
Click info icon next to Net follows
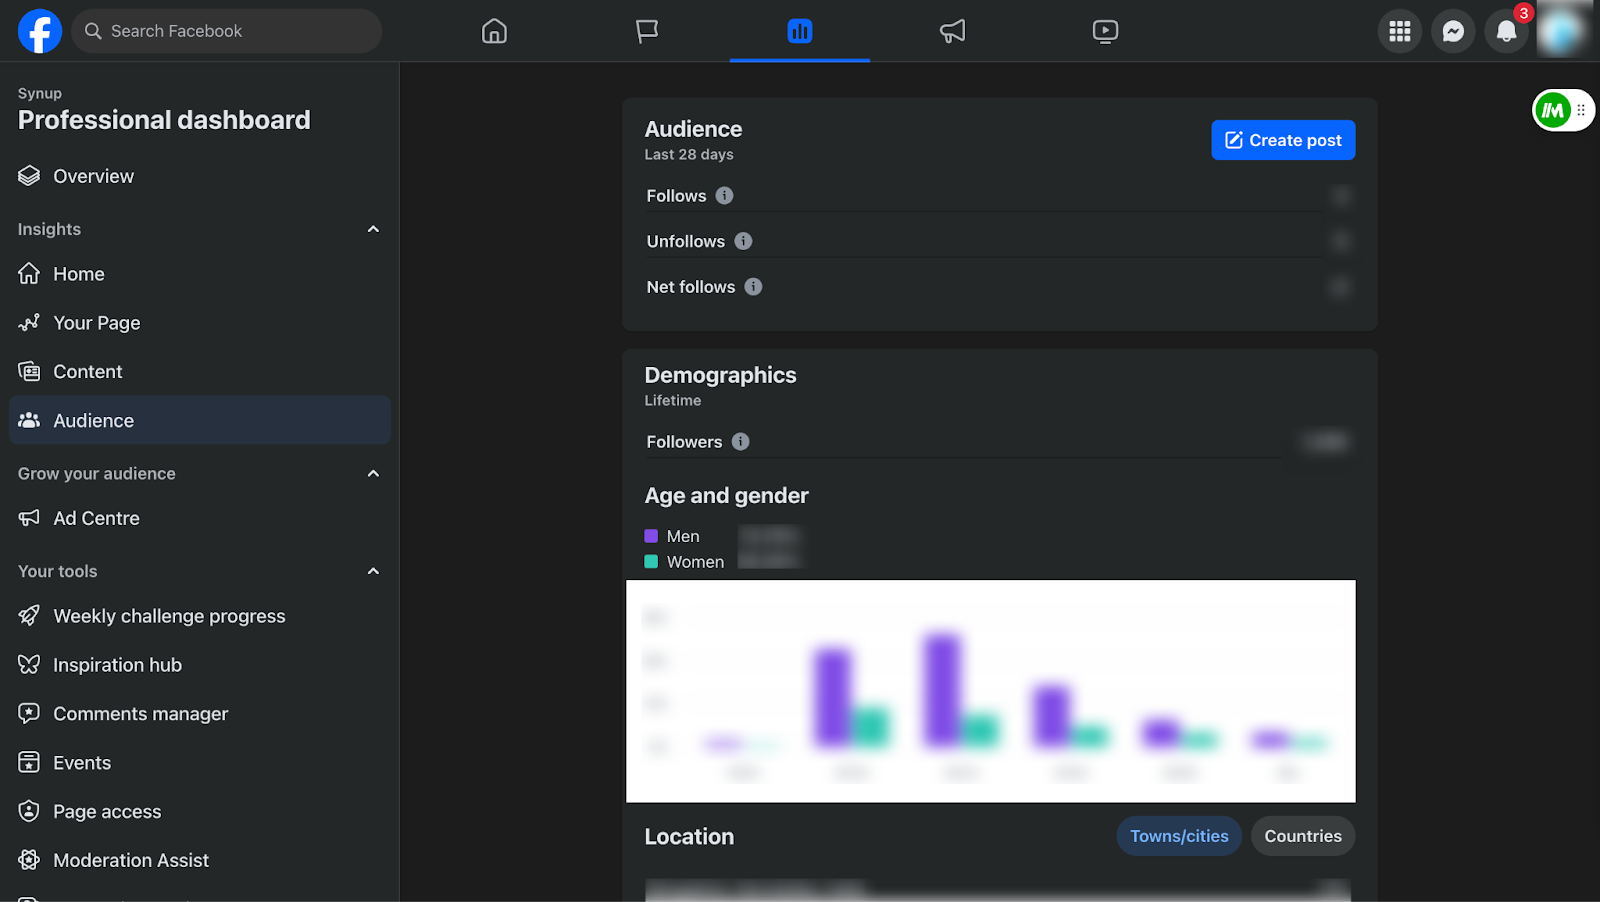(753, 287)
